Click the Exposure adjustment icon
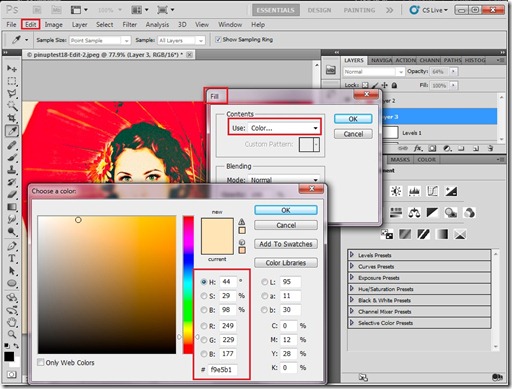 (x=451, y=191)
